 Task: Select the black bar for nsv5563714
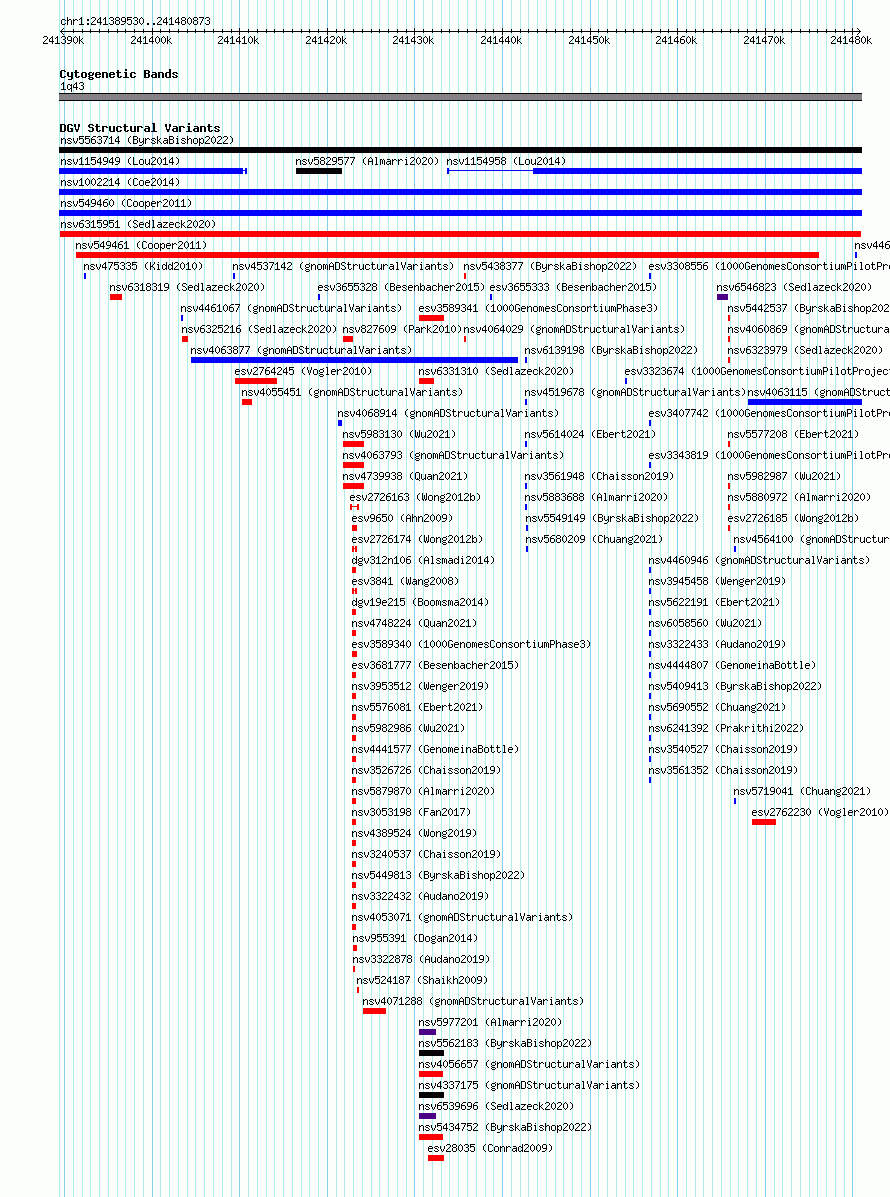pyautogui.click(x=460, y=150)
